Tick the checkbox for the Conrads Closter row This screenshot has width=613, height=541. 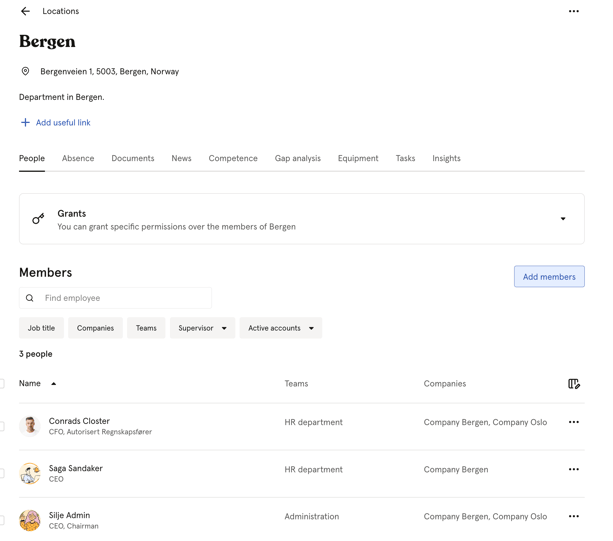point(2,426)
